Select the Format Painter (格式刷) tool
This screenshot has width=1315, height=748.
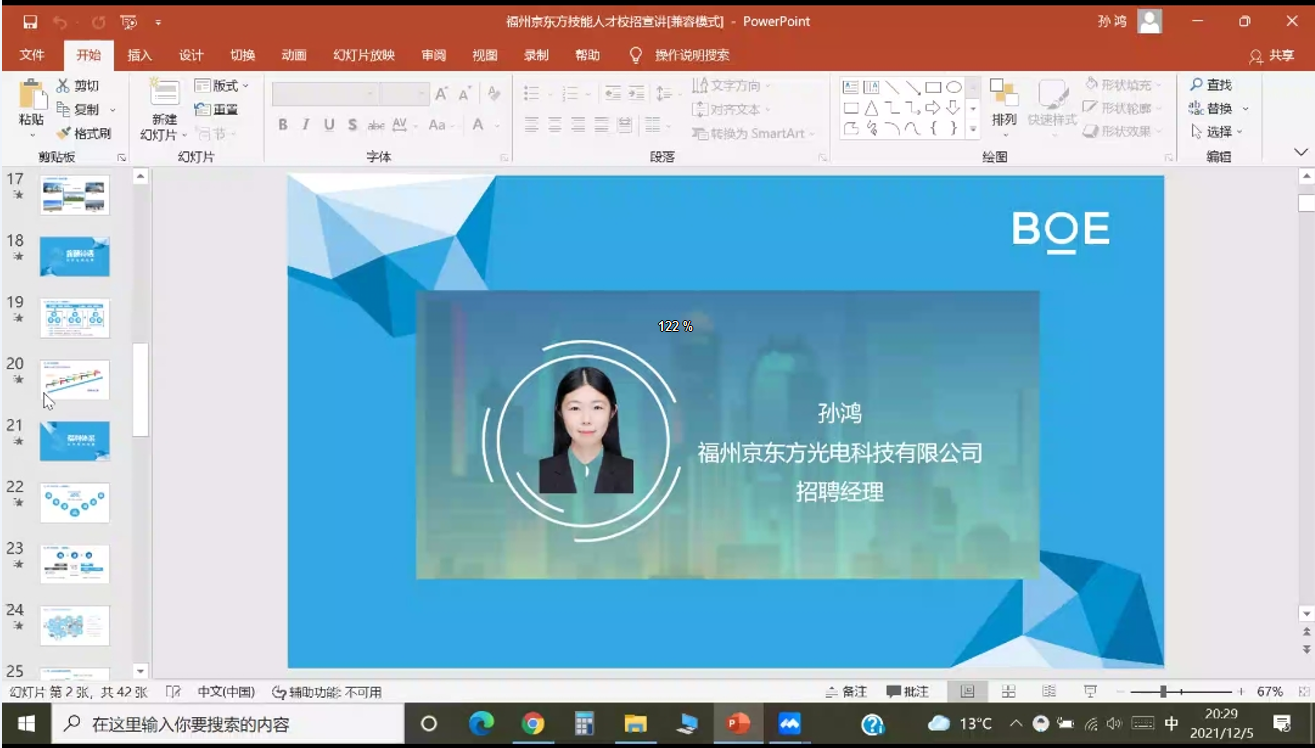[x=64, y=133]
